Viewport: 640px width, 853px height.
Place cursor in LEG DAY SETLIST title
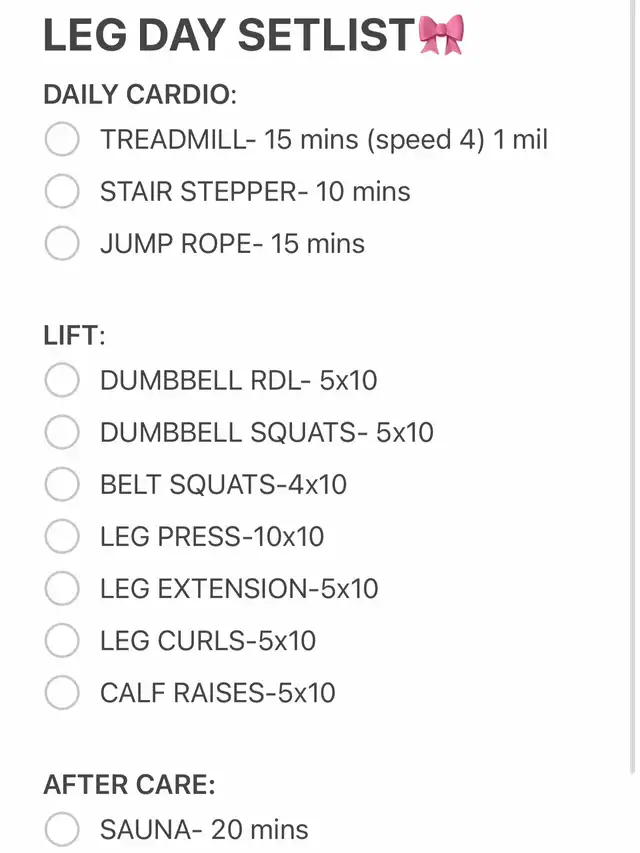click(x=229, y=35)
